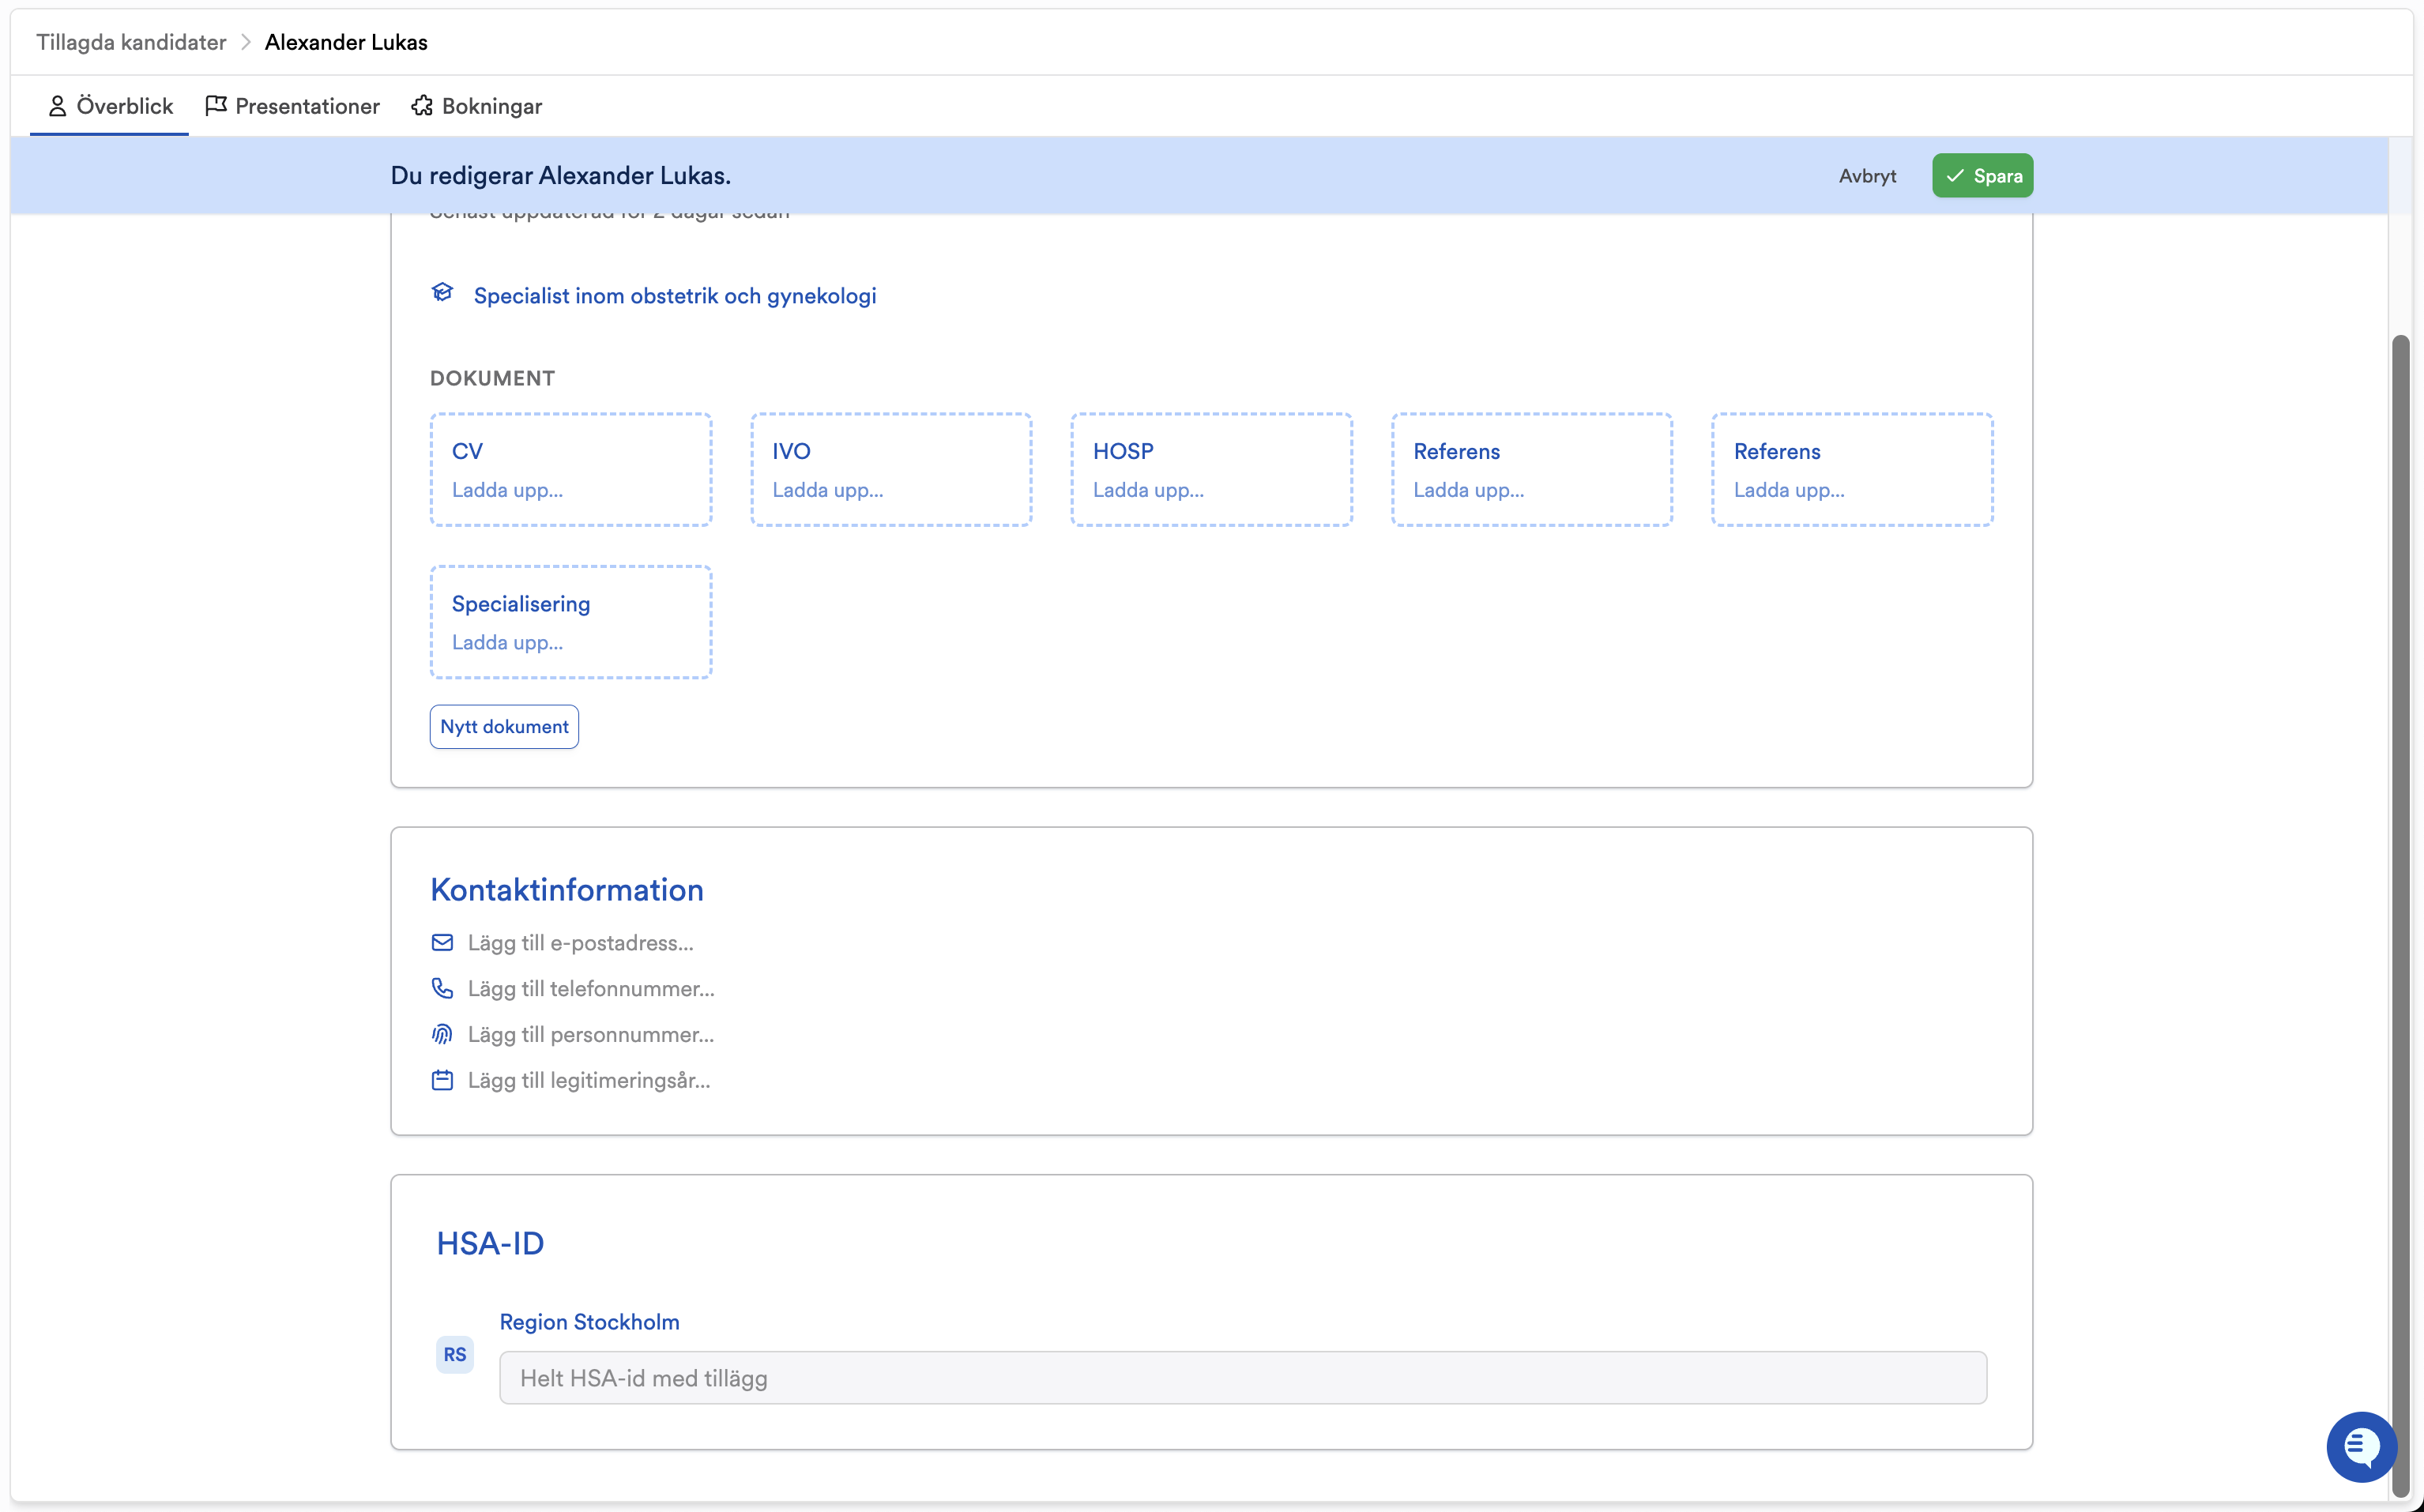The image size is (2424, 1512).
Task: Upload an IVO document
Action: [x=891, y=470]
